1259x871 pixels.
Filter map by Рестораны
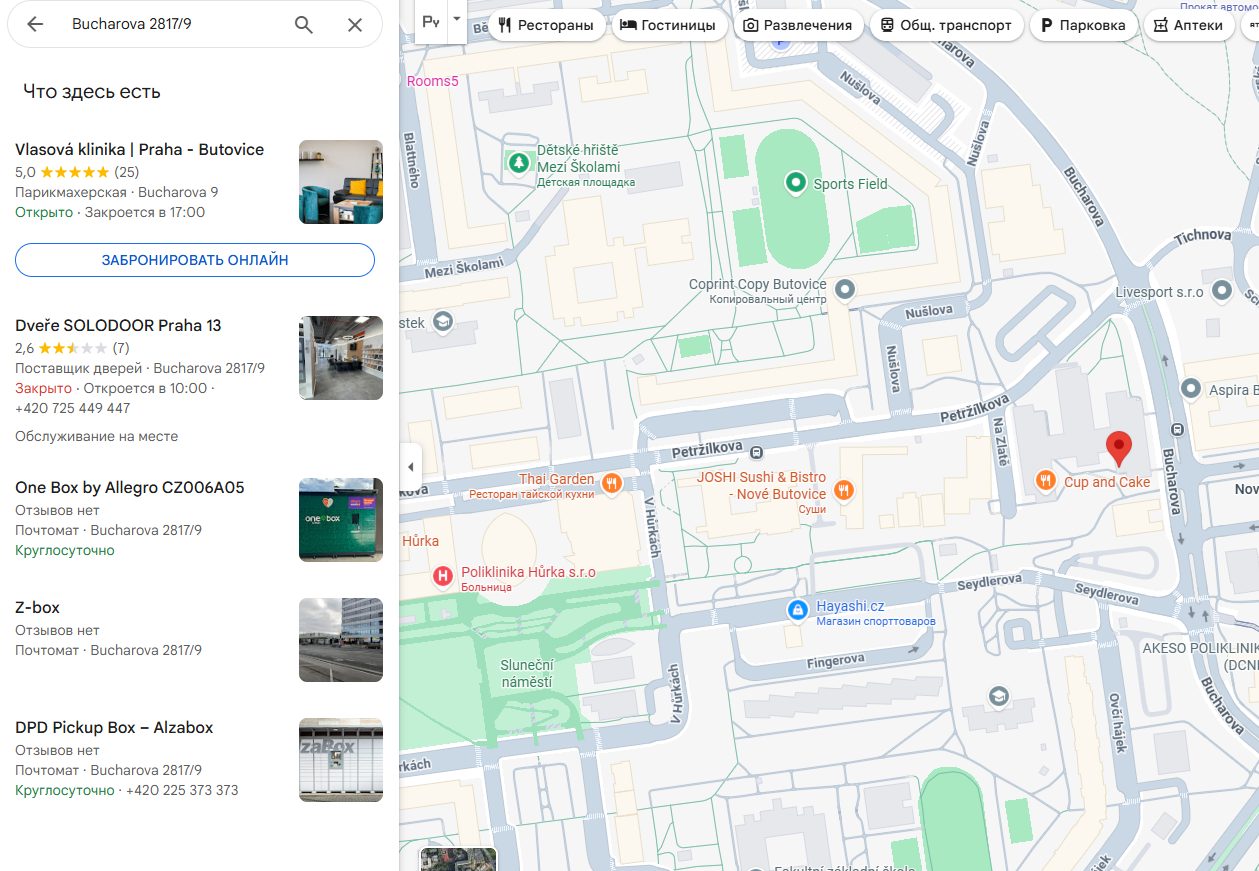(x=545, y=25)
